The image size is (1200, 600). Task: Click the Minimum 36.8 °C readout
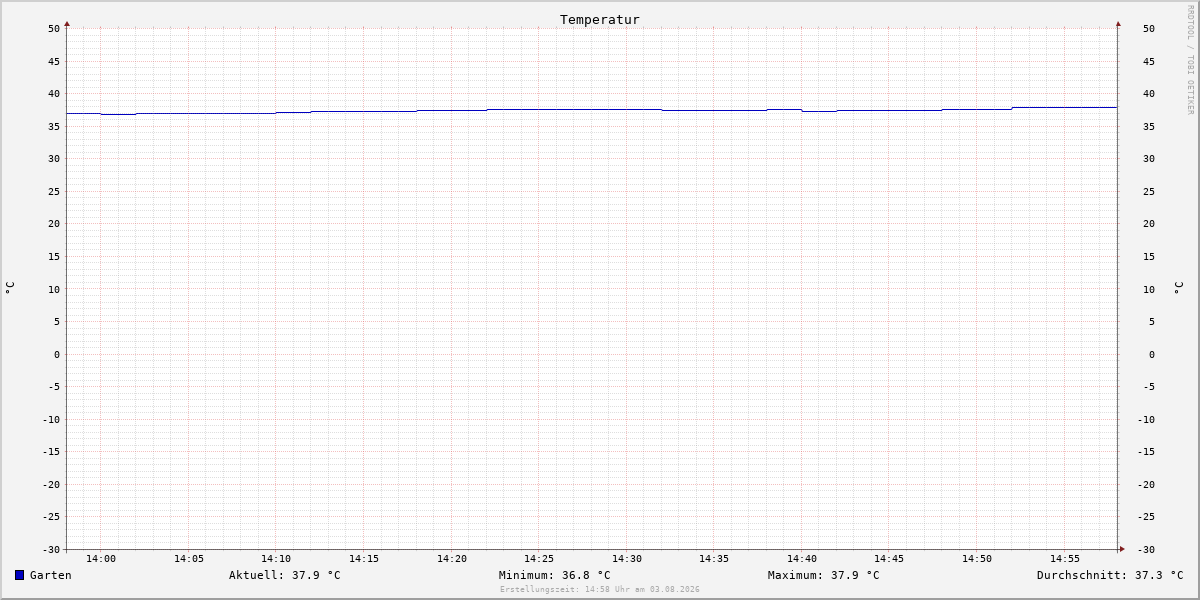point(555,575)
